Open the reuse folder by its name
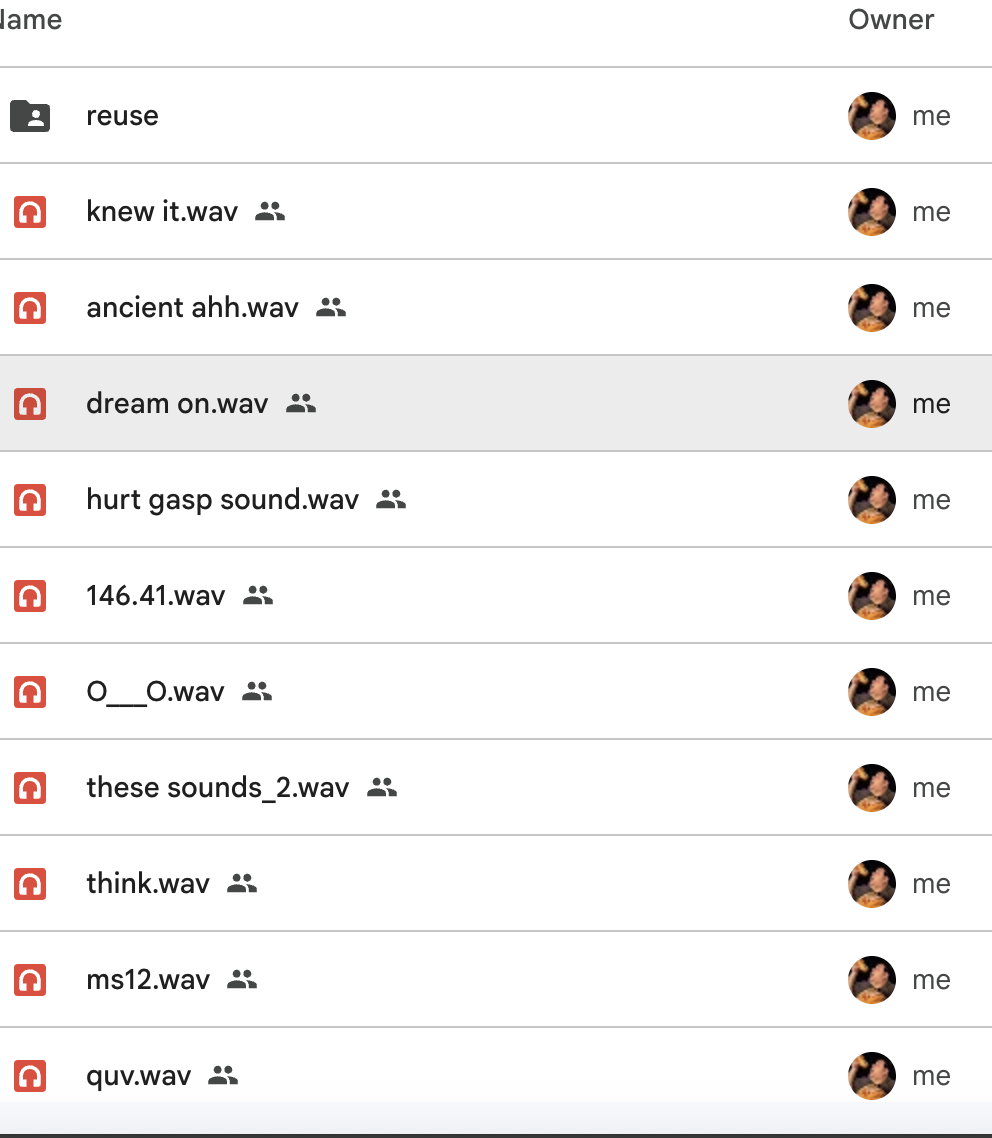 click(122, 116)
